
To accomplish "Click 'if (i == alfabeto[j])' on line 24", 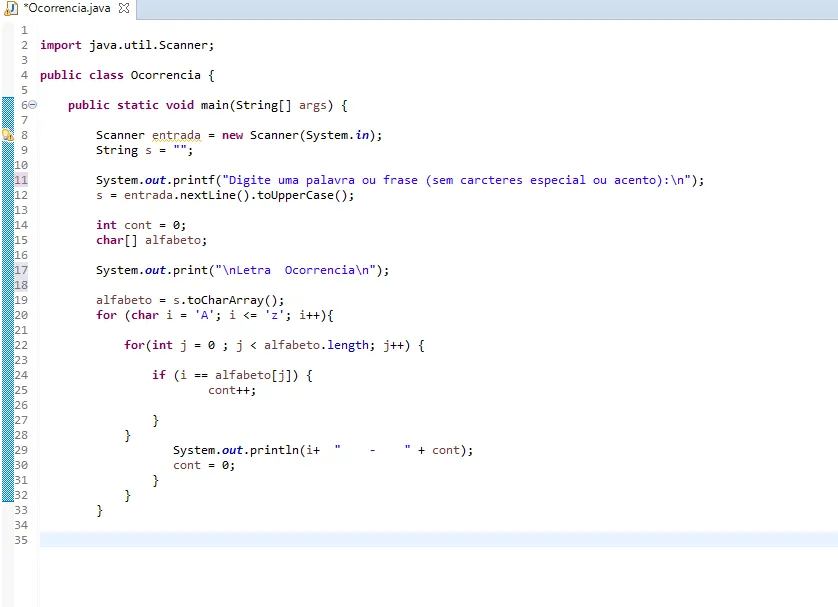I will point(225,375).
